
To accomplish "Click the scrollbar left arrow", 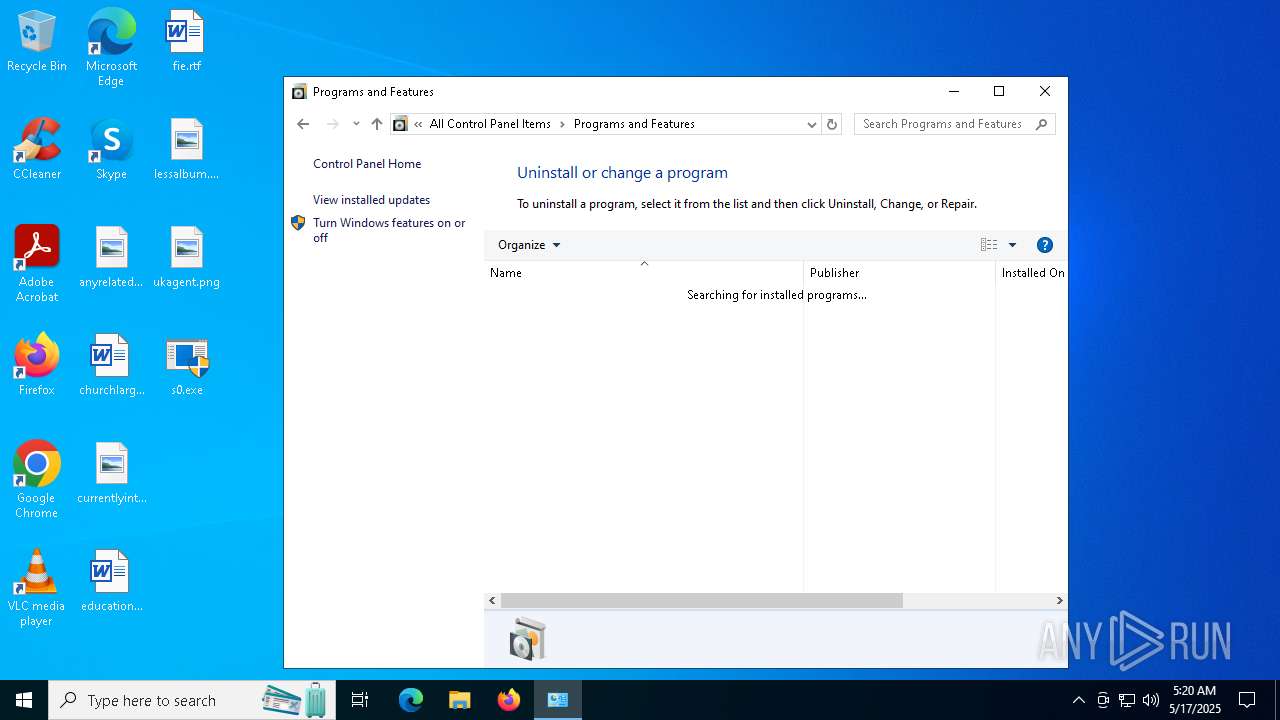I will click(x=492, y=600).
